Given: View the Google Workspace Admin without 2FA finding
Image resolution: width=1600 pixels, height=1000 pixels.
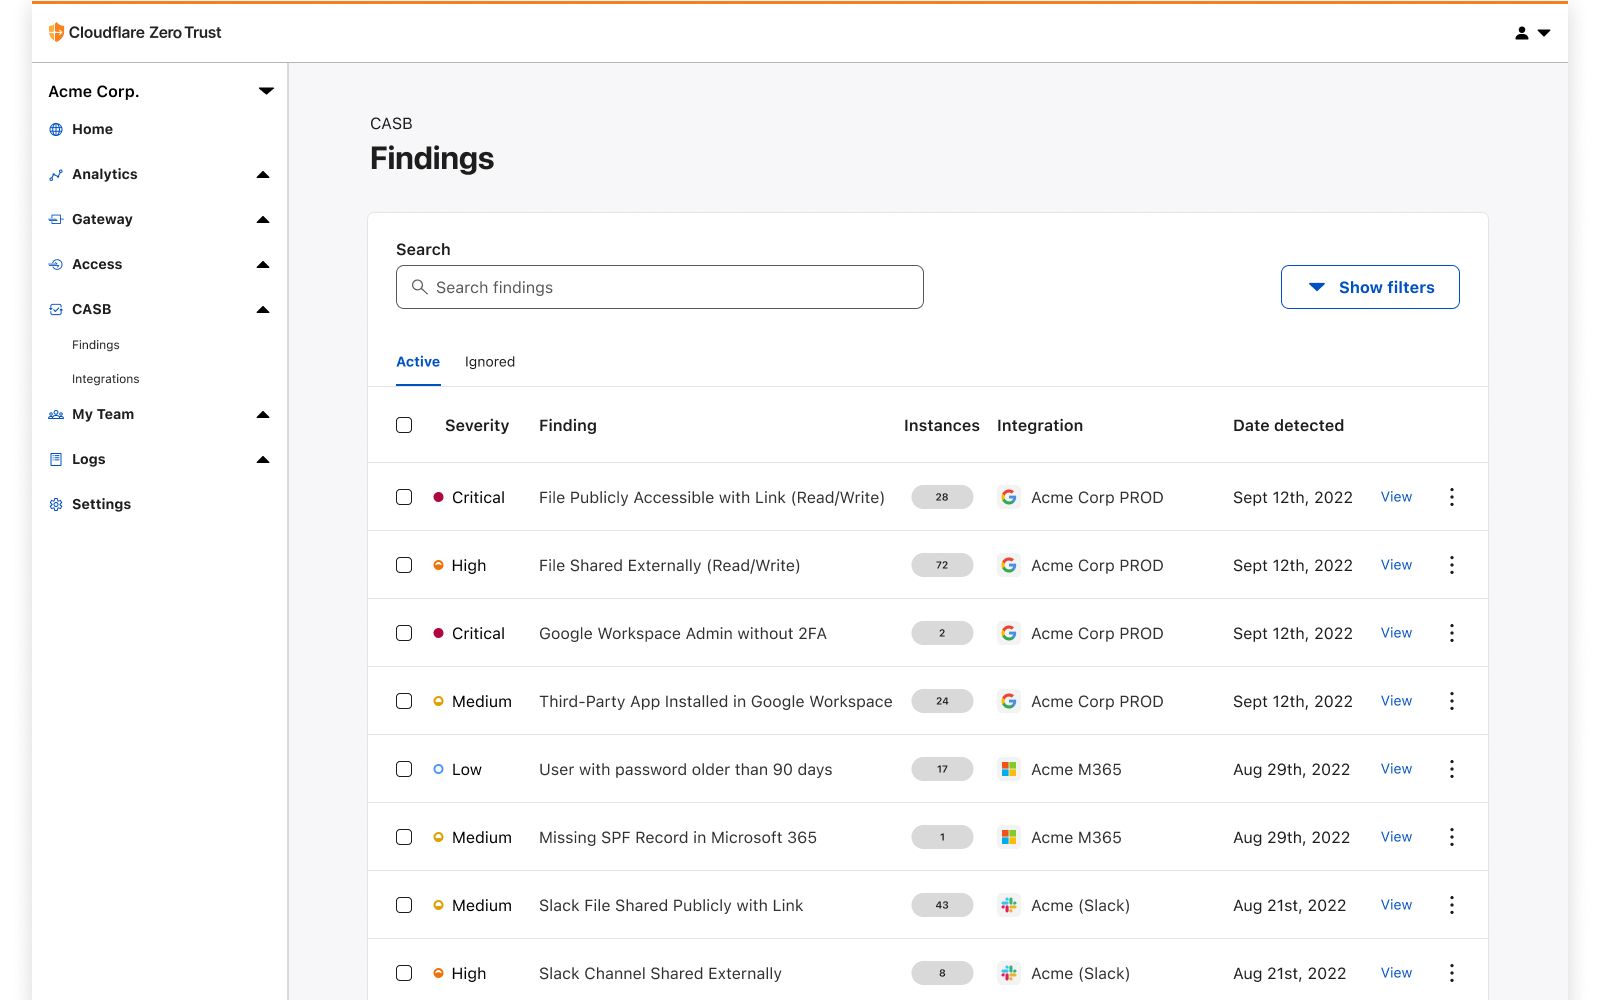Looking at the screenshot, I should (1396, 633).
